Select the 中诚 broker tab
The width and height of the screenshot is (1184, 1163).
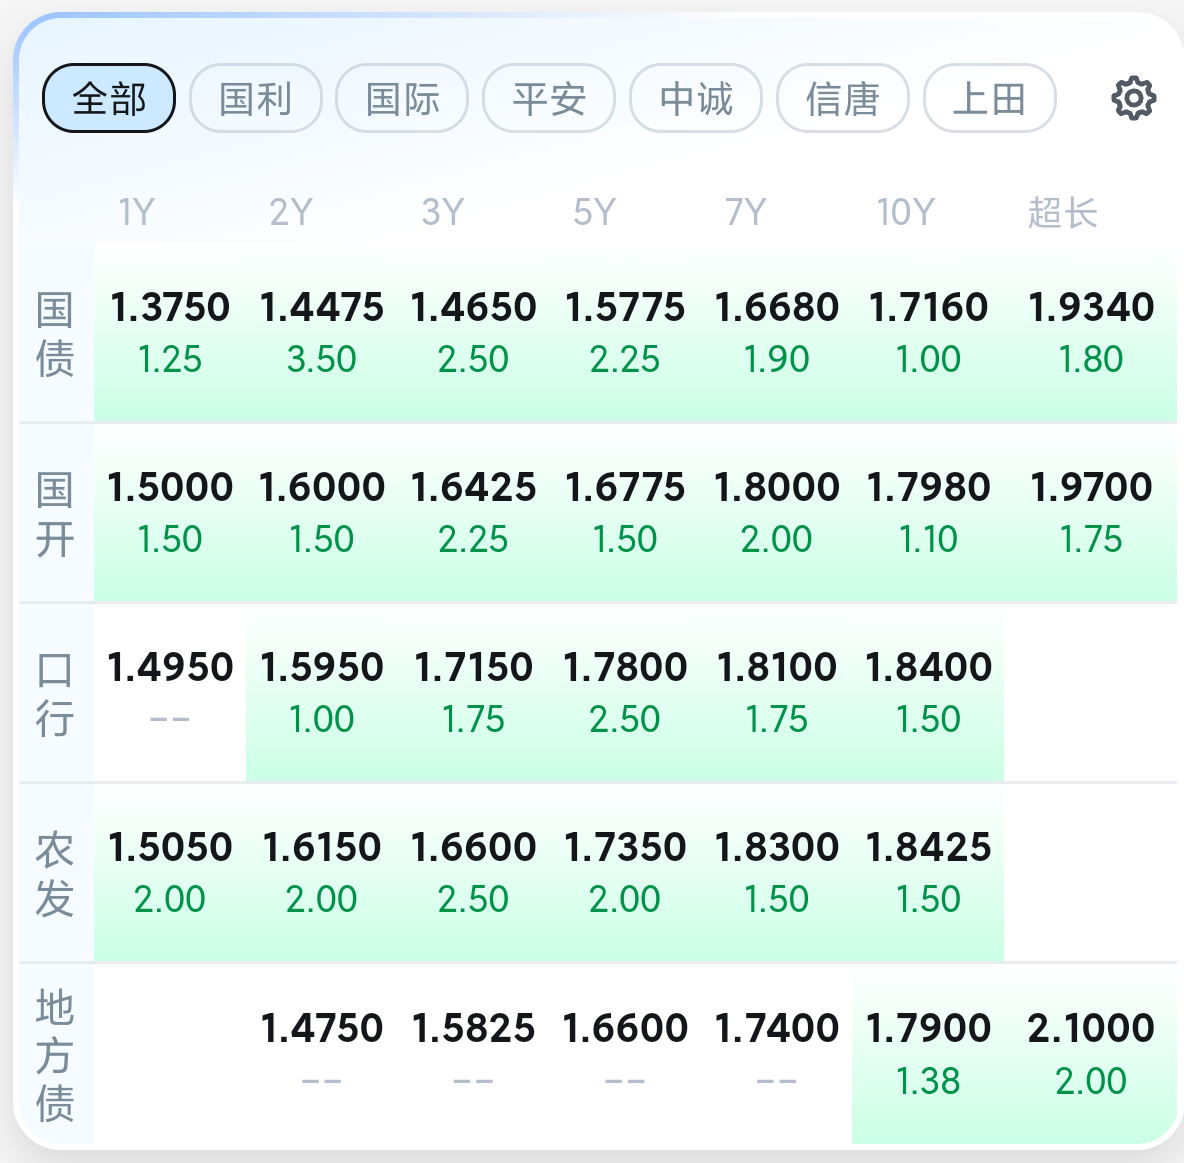[696, 98]
